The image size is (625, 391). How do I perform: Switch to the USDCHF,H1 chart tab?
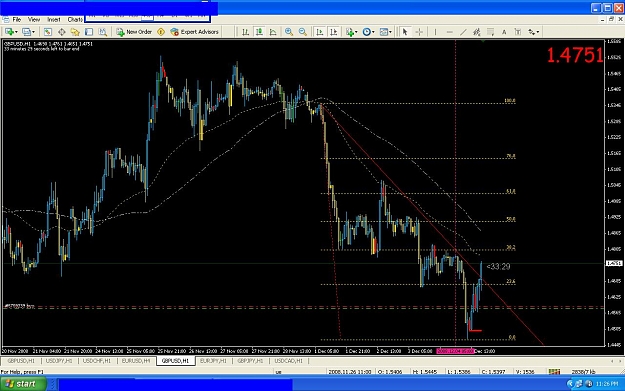click(x=96, y=361)
